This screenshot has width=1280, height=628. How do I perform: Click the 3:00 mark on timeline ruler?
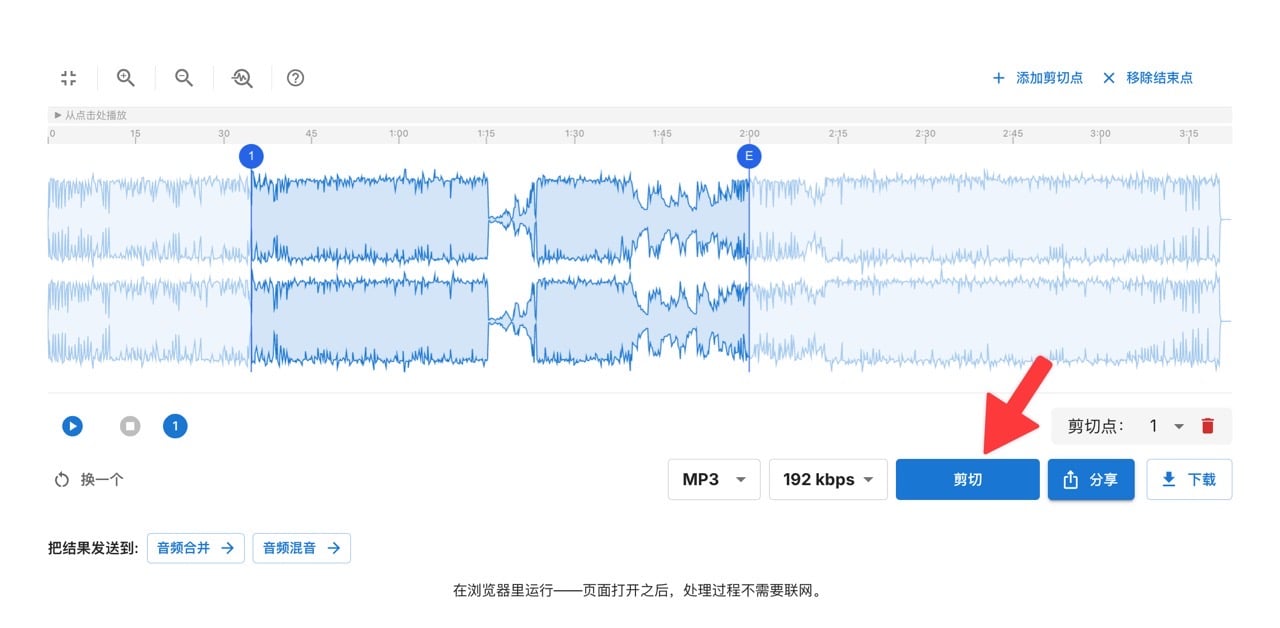click(1100, 133)
